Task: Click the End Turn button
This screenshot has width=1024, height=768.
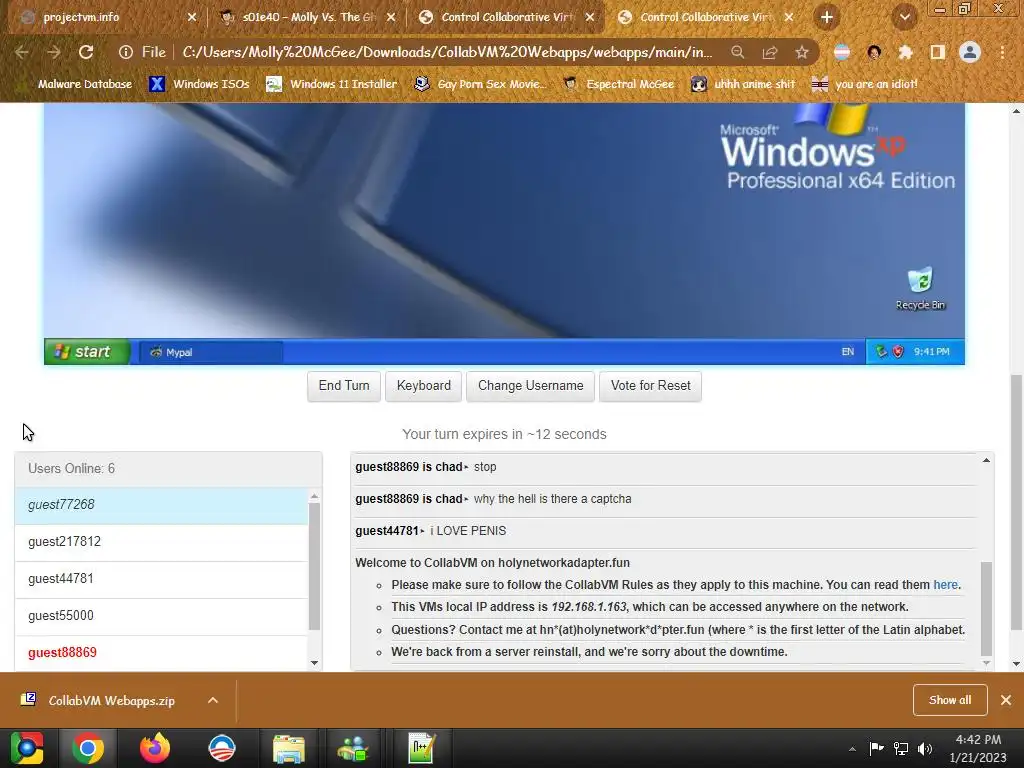Action: coord(344,386)
